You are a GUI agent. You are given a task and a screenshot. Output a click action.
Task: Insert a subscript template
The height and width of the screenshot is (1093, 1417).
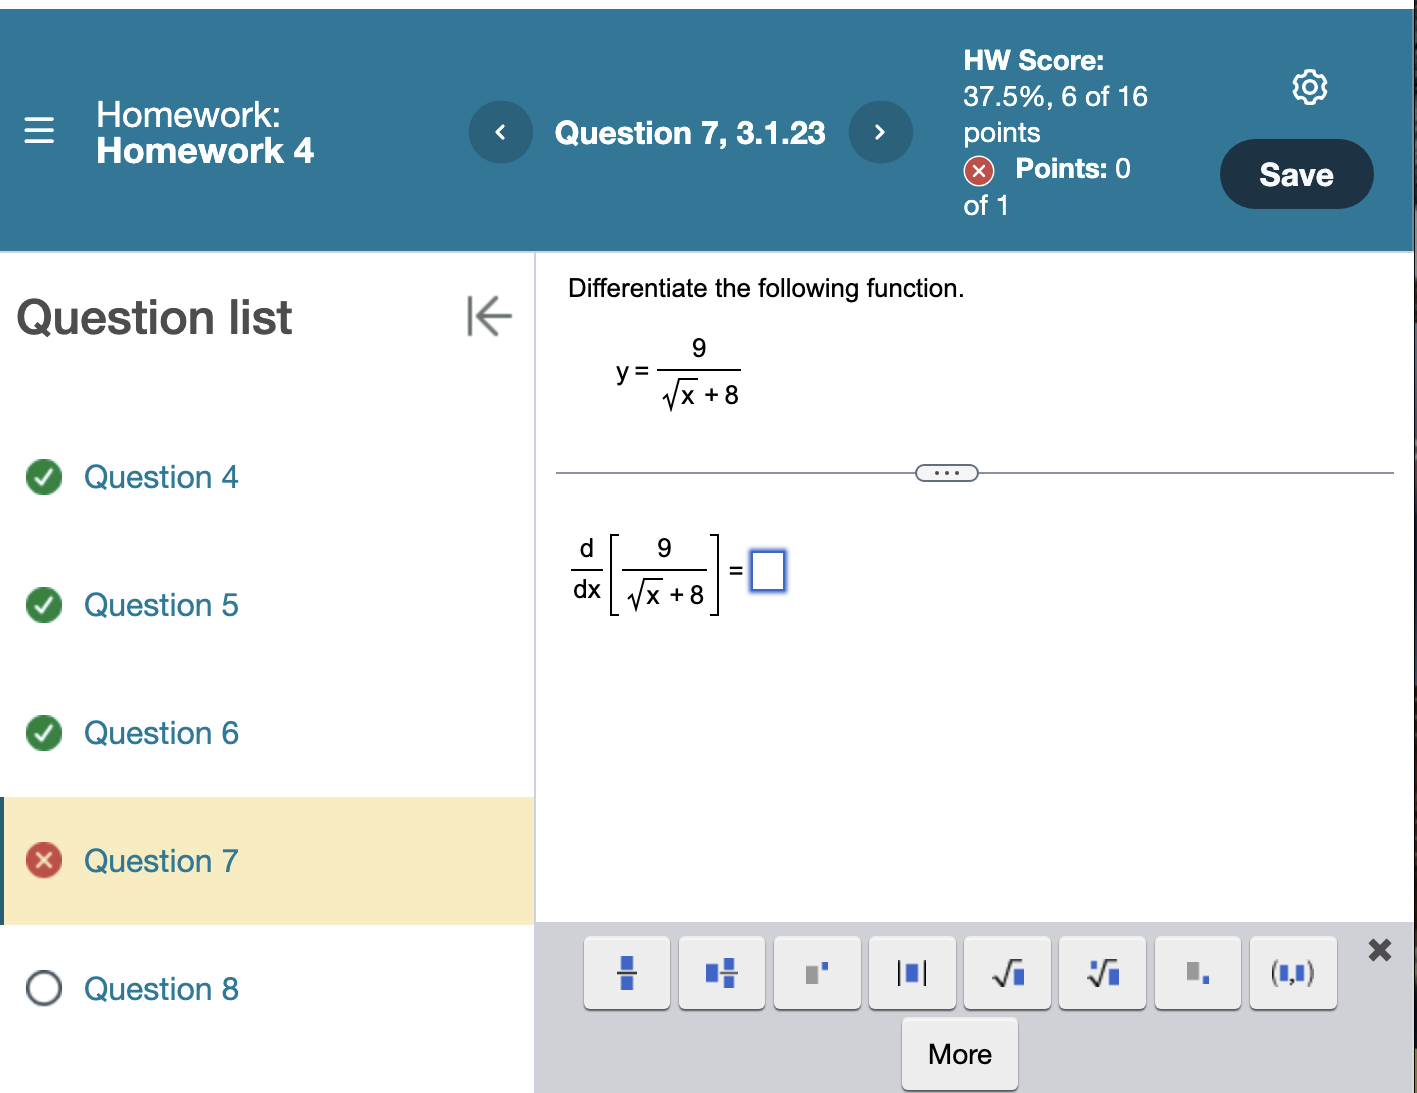1197,972
